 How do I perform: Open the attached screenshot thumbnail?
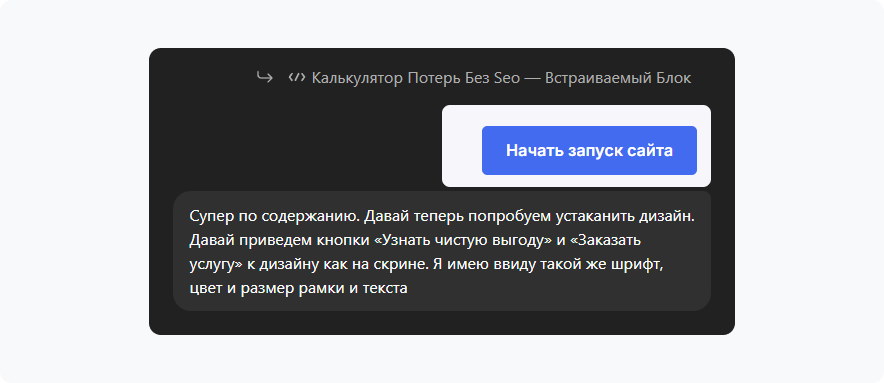576,146
